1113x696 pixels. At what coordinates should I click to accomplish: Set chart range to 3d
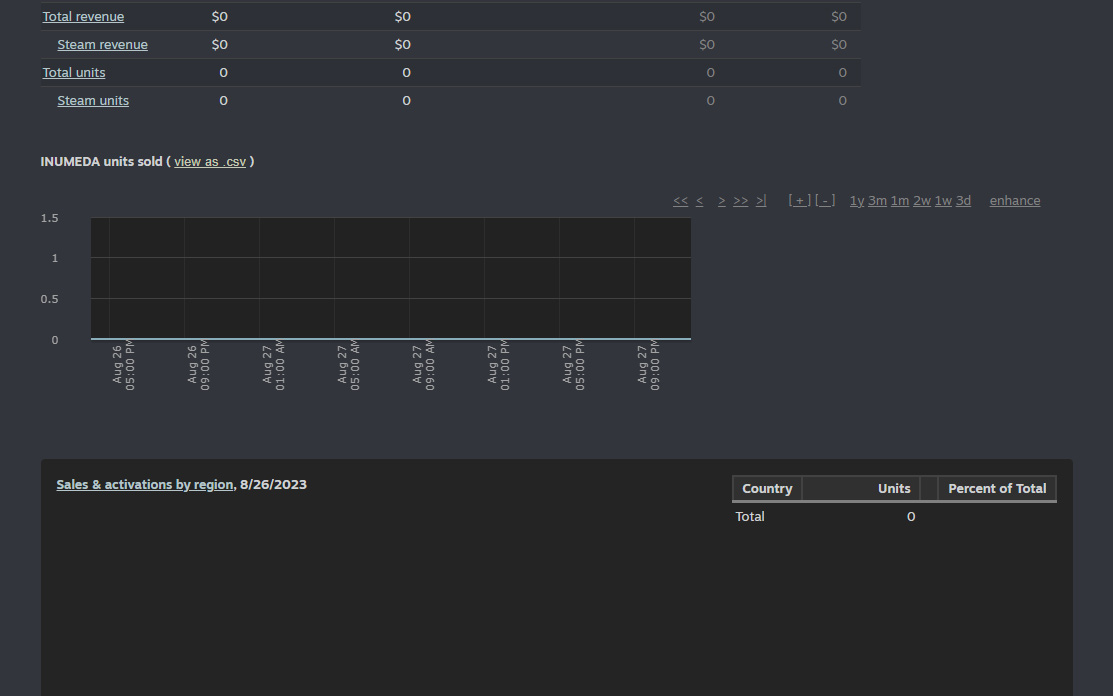coord(963,201)
